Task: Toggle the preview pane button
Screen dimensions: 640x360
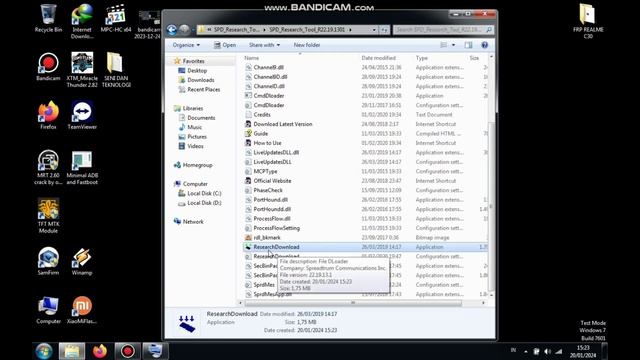Action: [x=468, y=45]
